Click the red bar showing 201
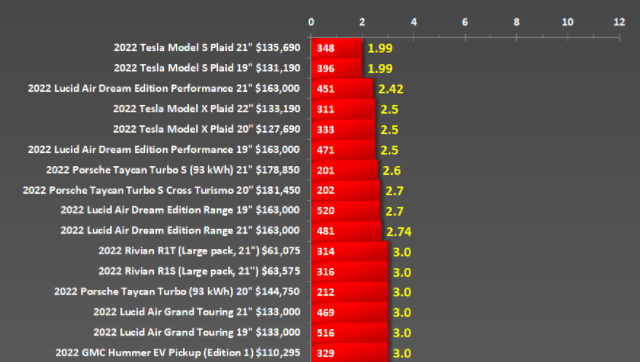Screen dimensions: 640x362 (x=344, y=170)
